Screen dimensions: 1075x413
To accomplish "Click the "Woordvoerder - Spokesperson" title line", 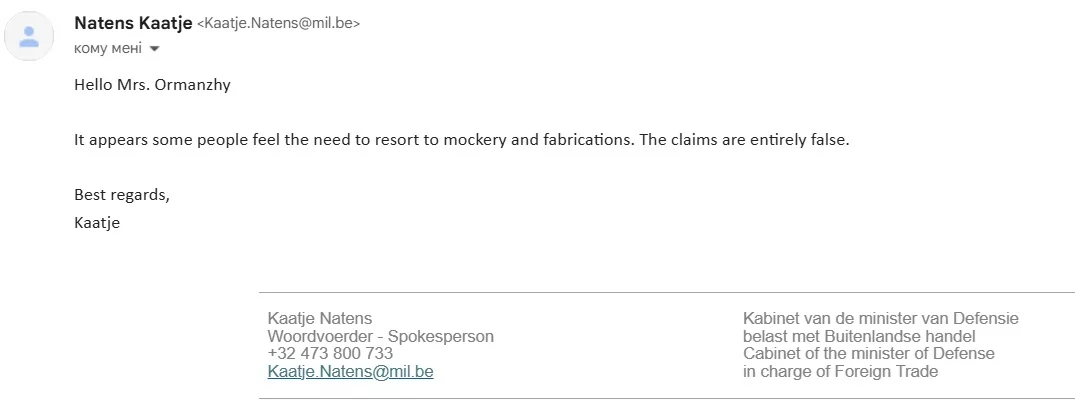I will 380,337.
